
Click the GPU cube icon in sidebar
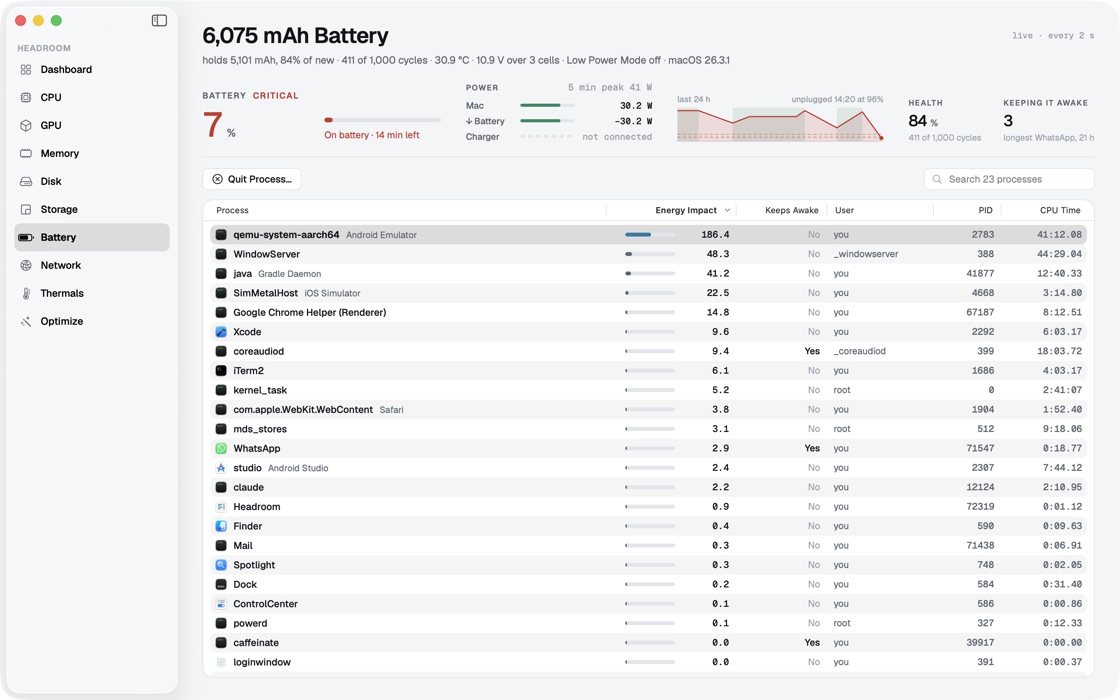tap(26, 125)
